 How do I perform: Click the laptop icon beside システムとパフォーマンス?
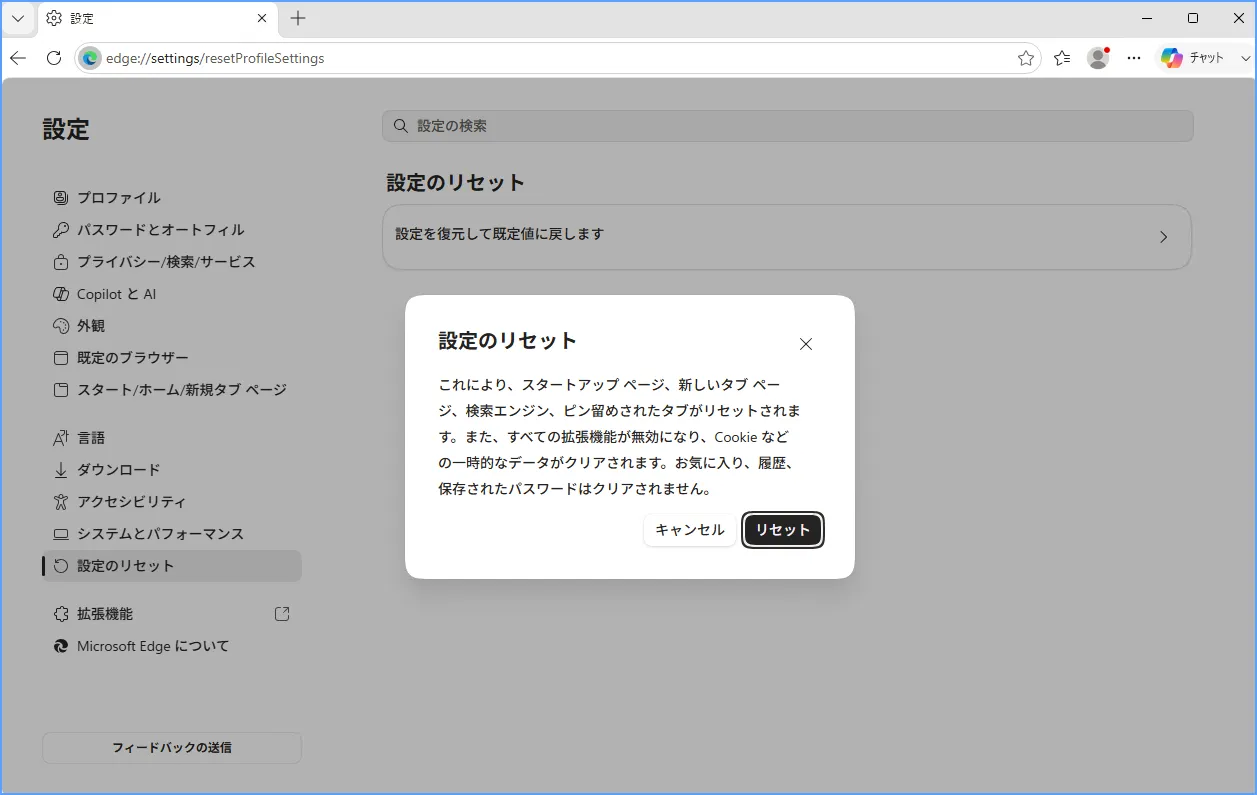coord(61,534)
